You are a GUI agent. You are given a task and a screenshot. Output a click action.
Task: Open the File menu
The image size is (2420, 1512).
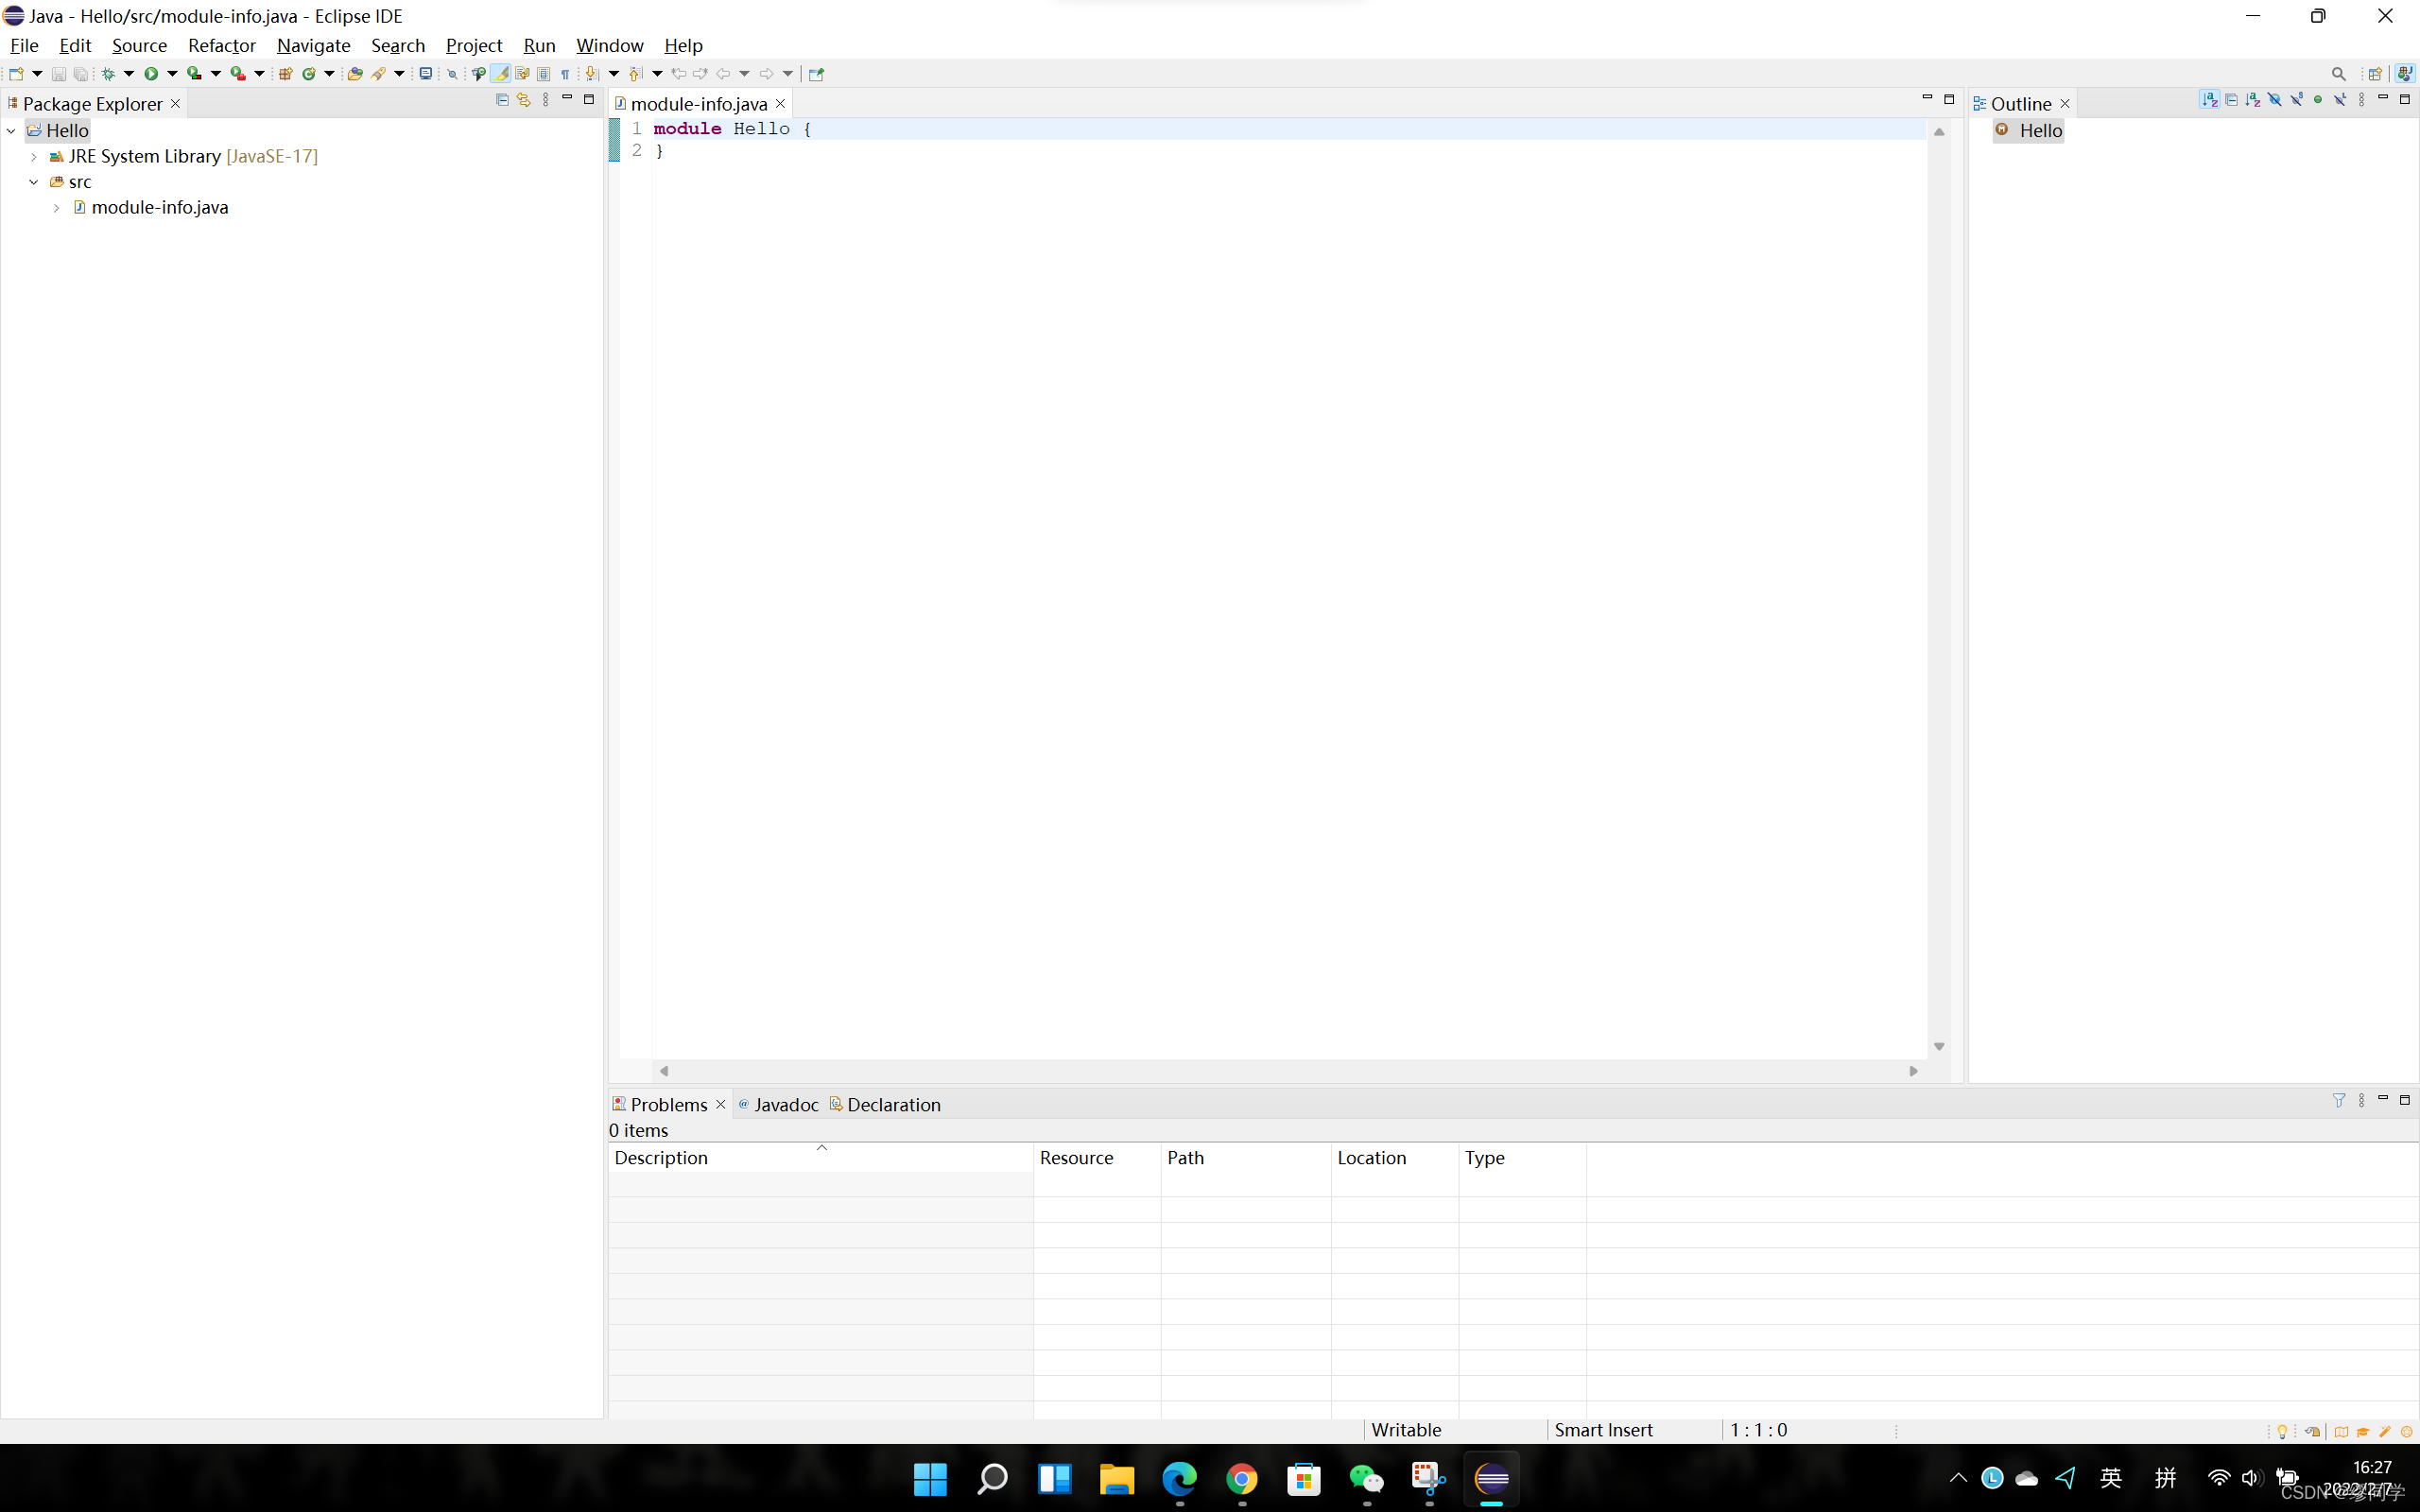26,43
